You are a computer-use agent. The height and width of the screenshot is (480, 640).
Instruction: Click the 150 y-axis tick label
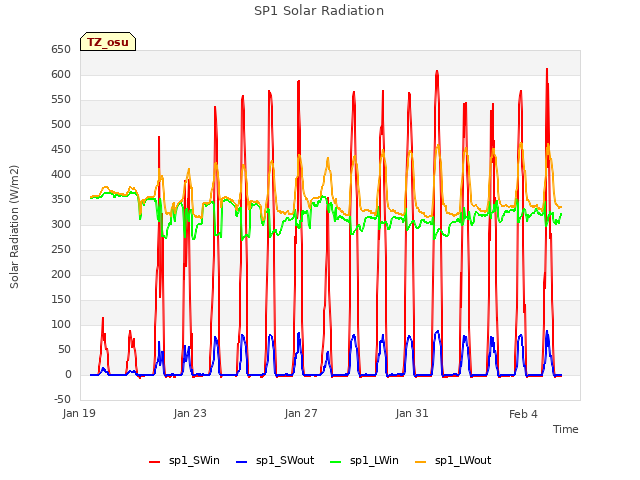[61, 300]
